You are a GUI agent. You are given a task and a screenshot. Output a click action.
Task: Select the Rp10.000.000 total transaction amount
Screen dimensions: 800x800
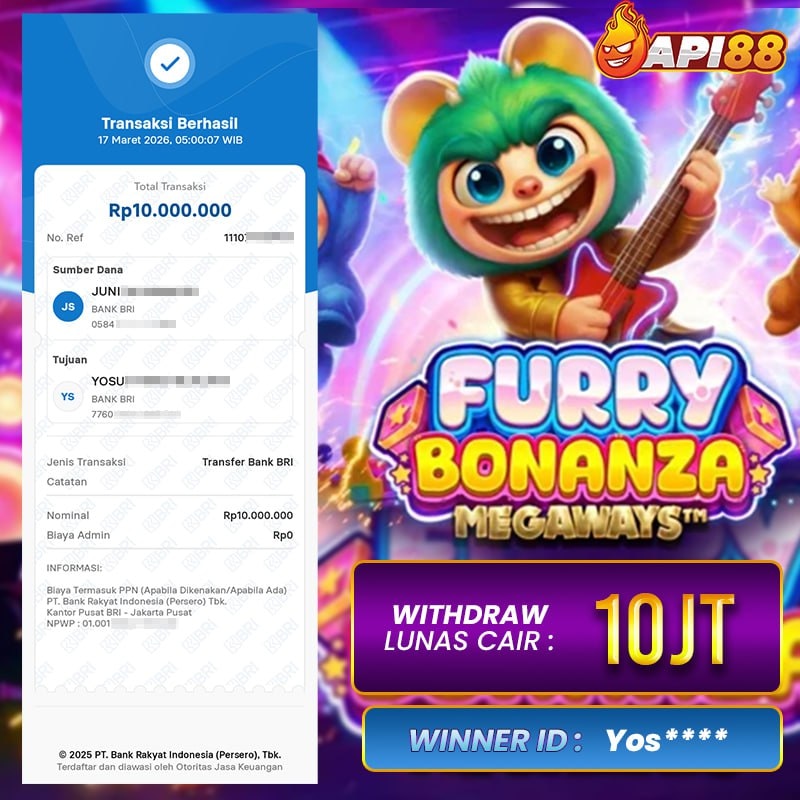[170, 210]
